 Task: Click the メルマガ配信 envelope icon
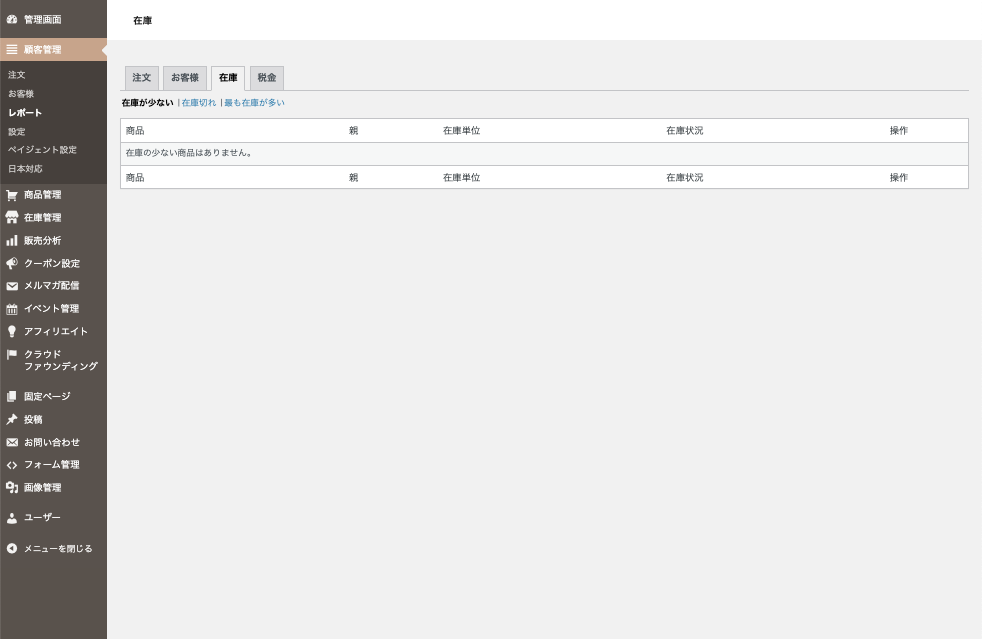pyautogui.click(x=12, y=286)
